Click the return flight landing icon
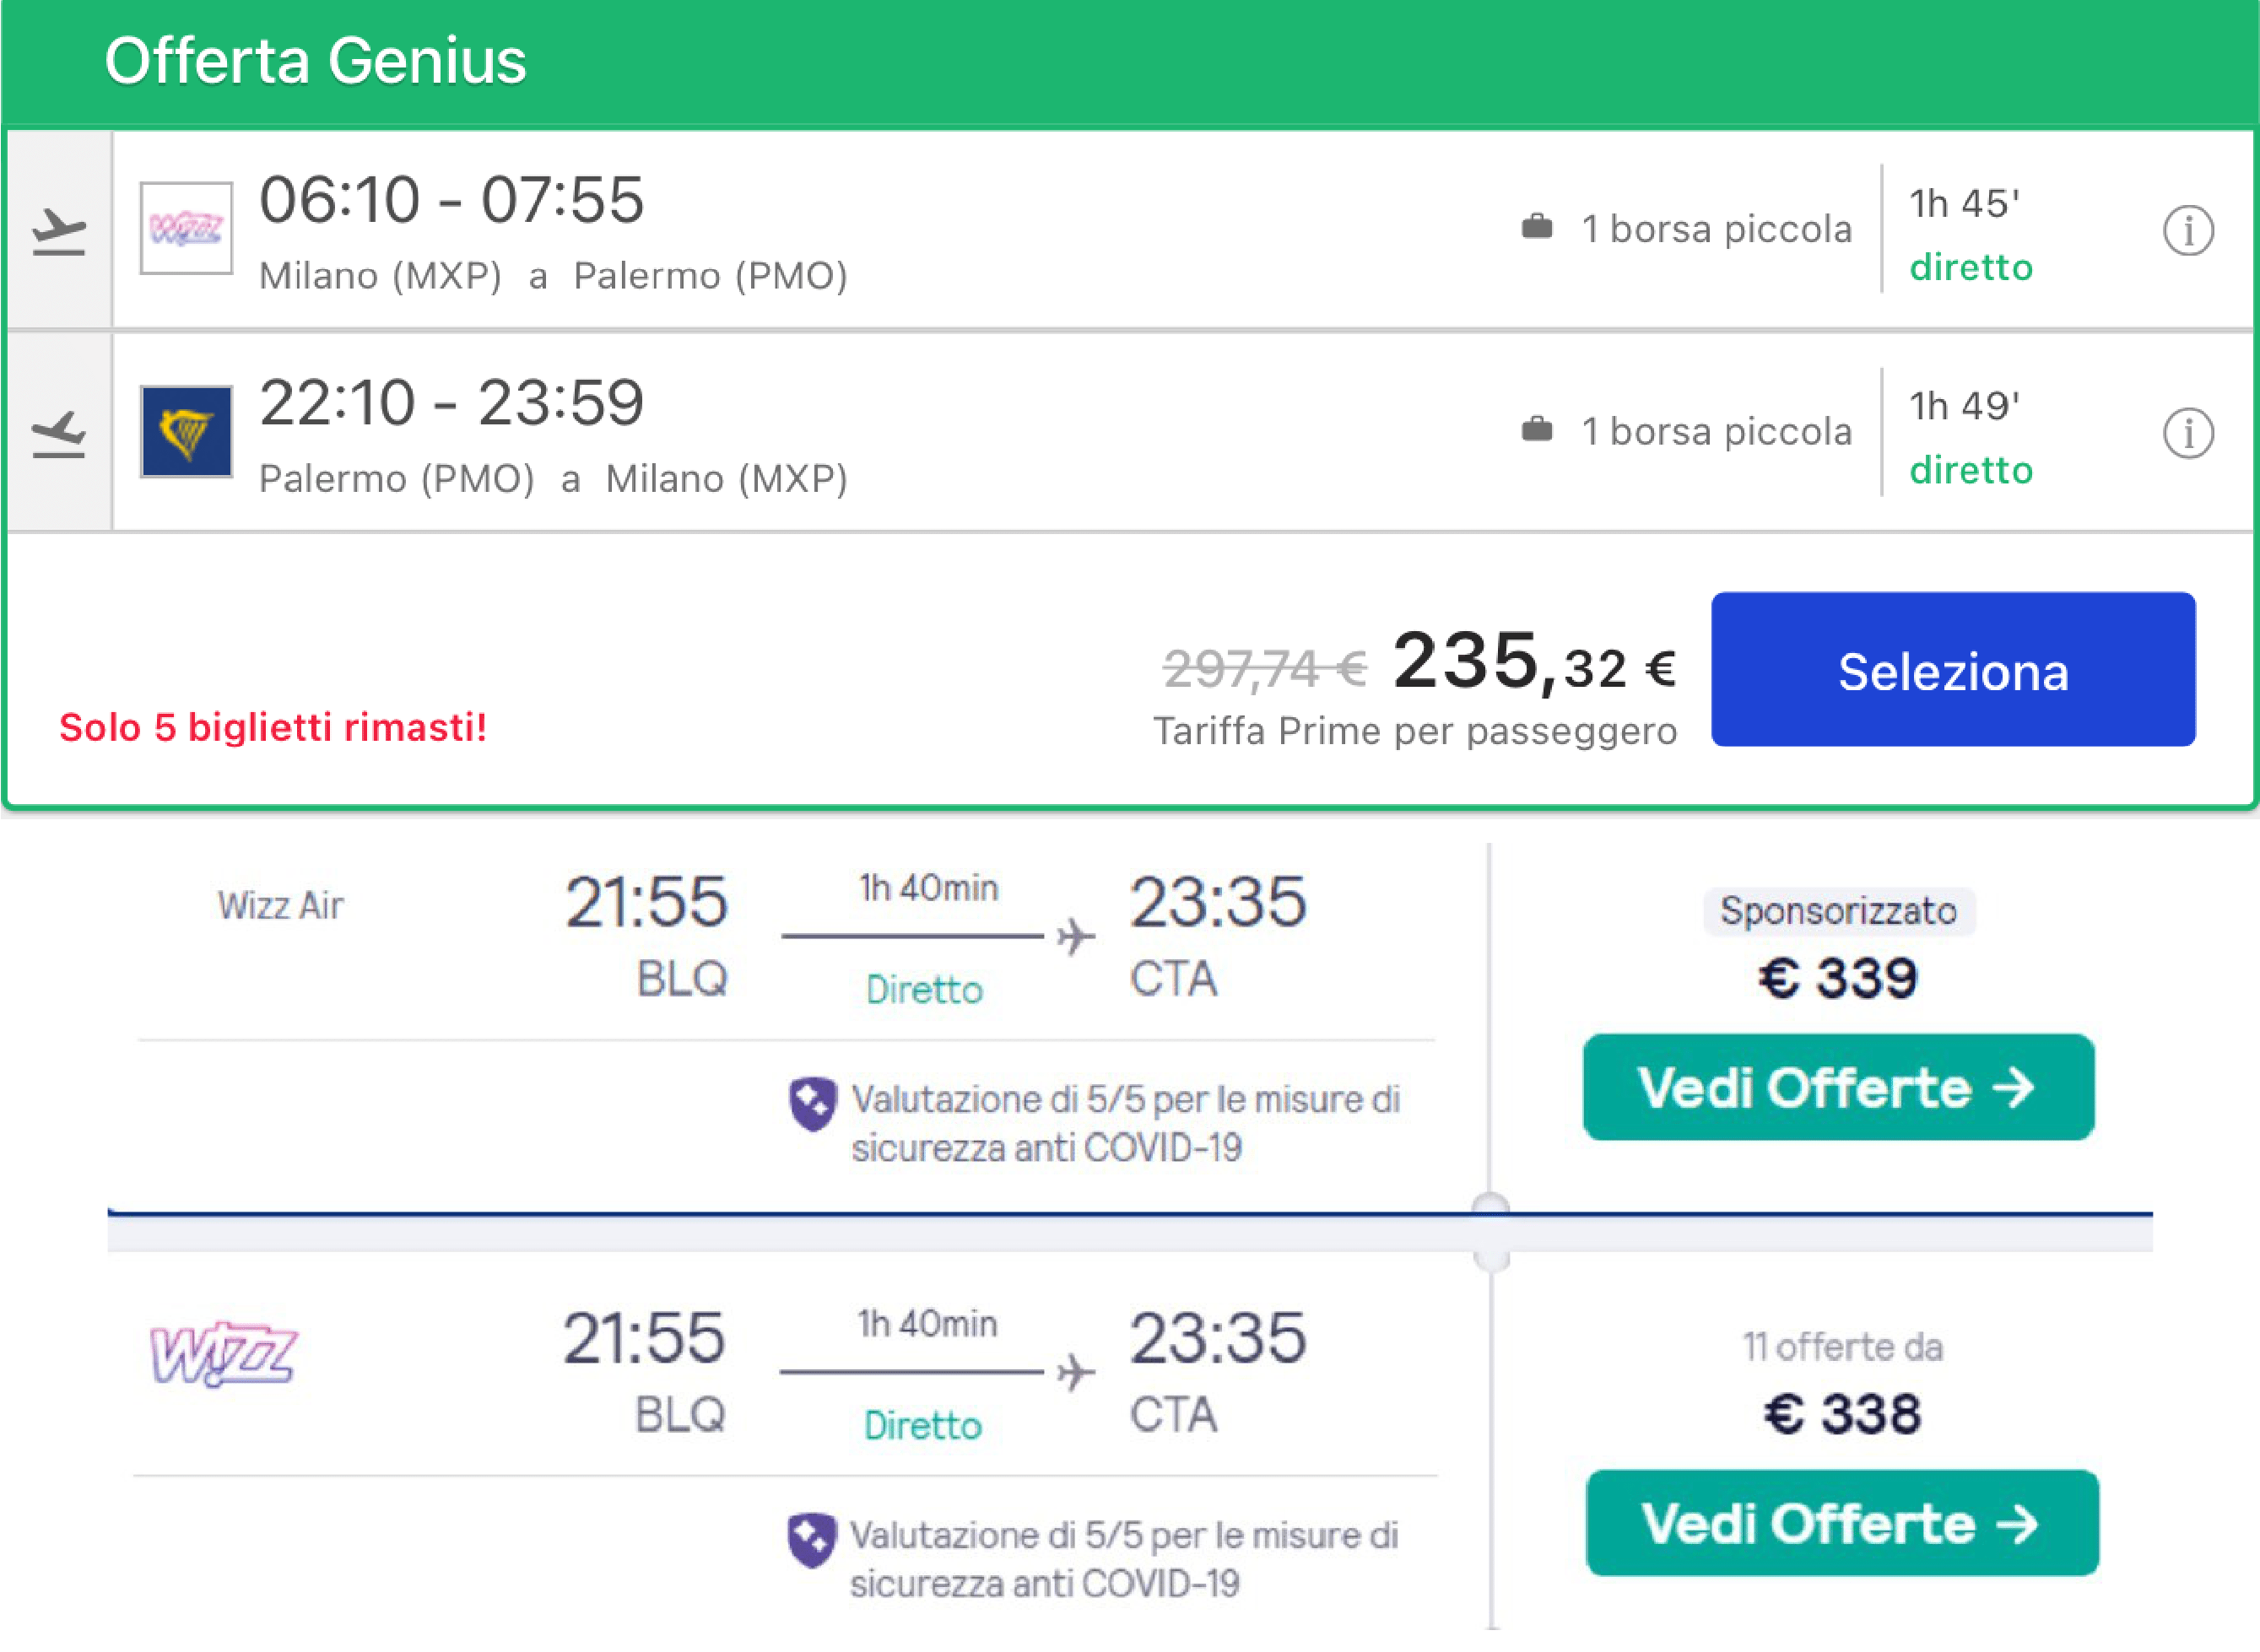2260x1652 pixels. pyautogui.click(x=58, y=434)
